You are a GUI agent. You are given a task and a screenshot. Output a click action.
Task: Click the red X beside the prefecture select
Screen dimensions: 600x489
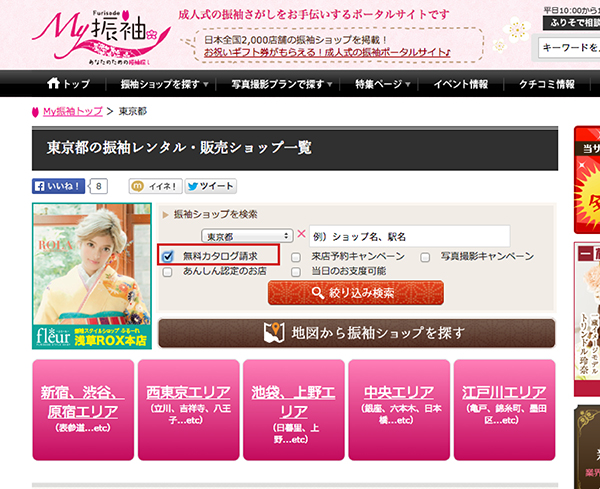point(302,234)
